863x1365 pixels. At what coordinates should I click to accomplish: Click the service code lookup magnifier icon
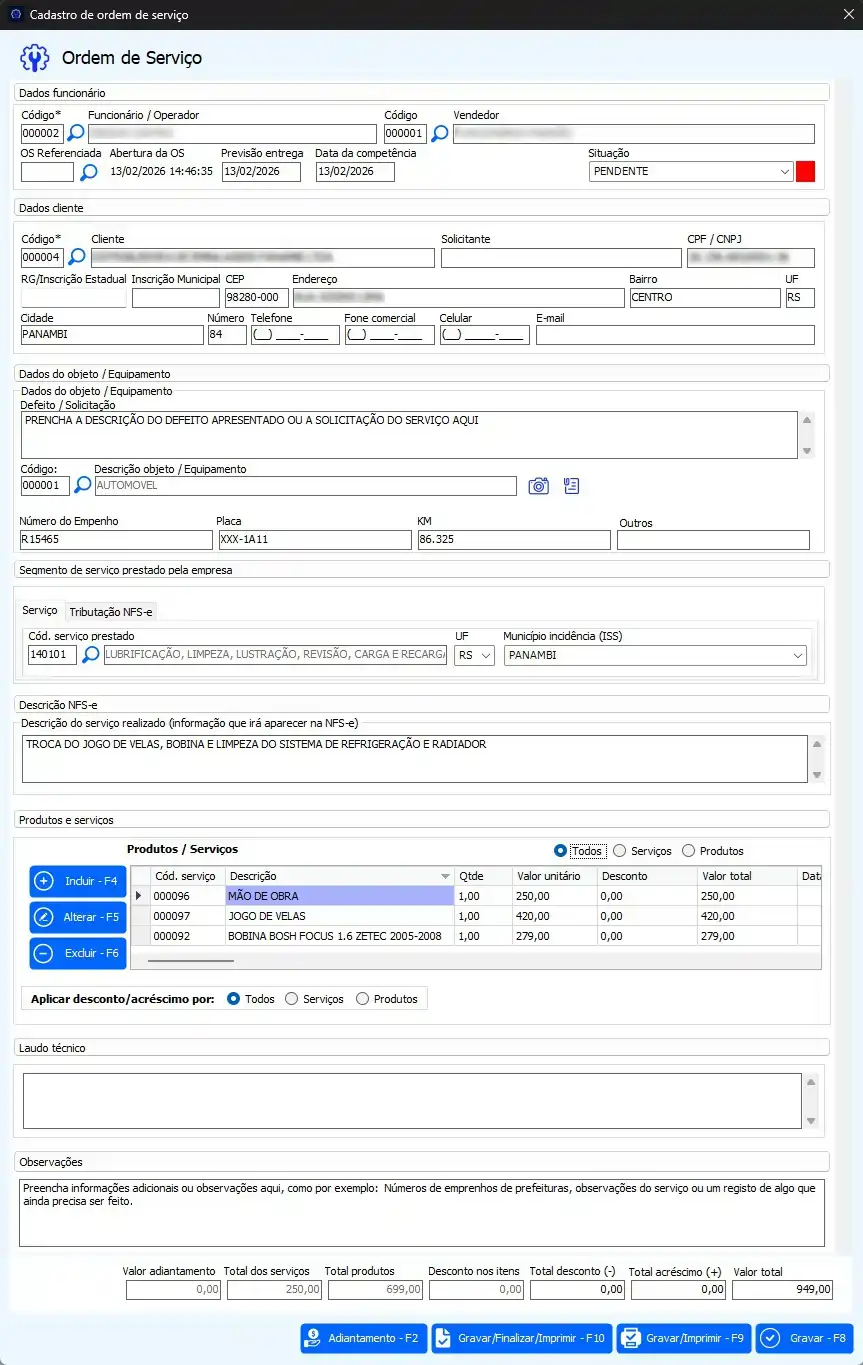coord(90,655)
